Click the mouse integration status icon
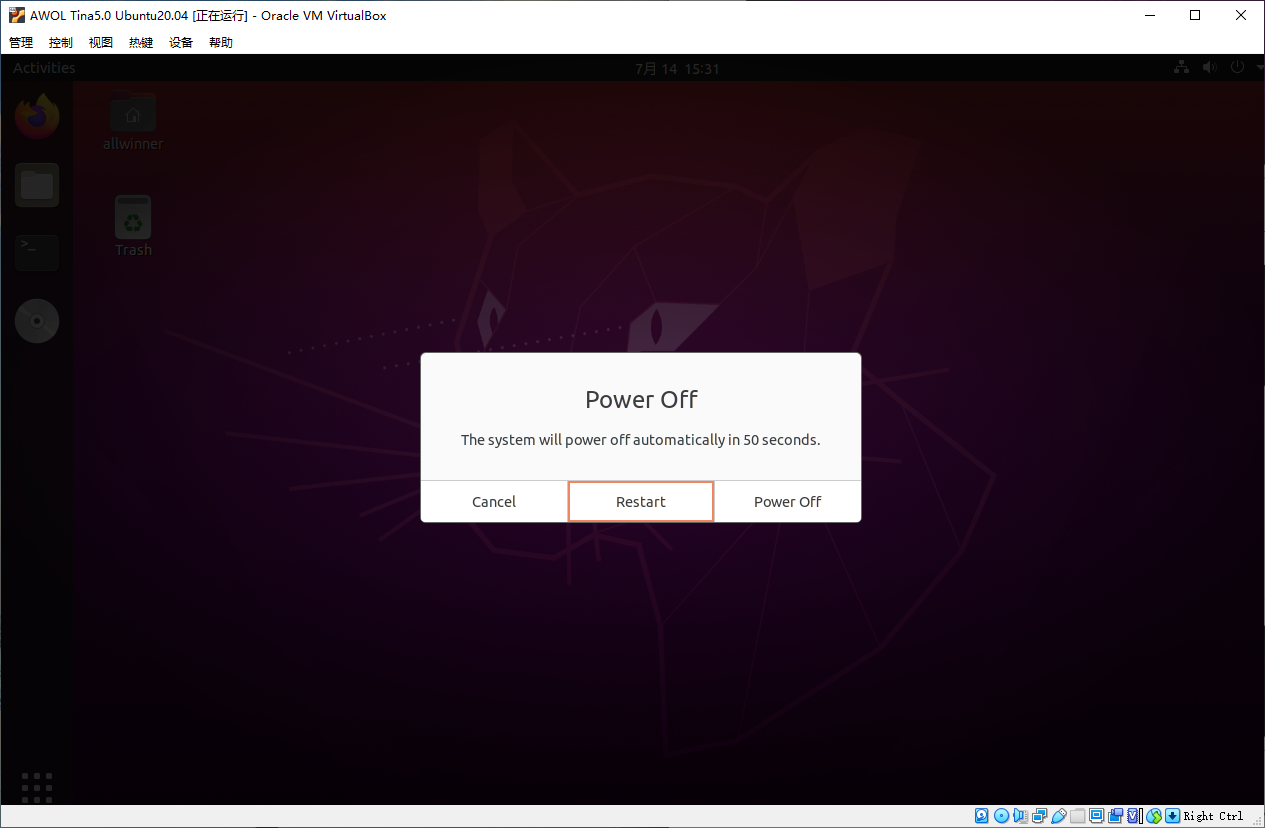This screenshot has height=828, width=1265. click(x=1154, y=816)
